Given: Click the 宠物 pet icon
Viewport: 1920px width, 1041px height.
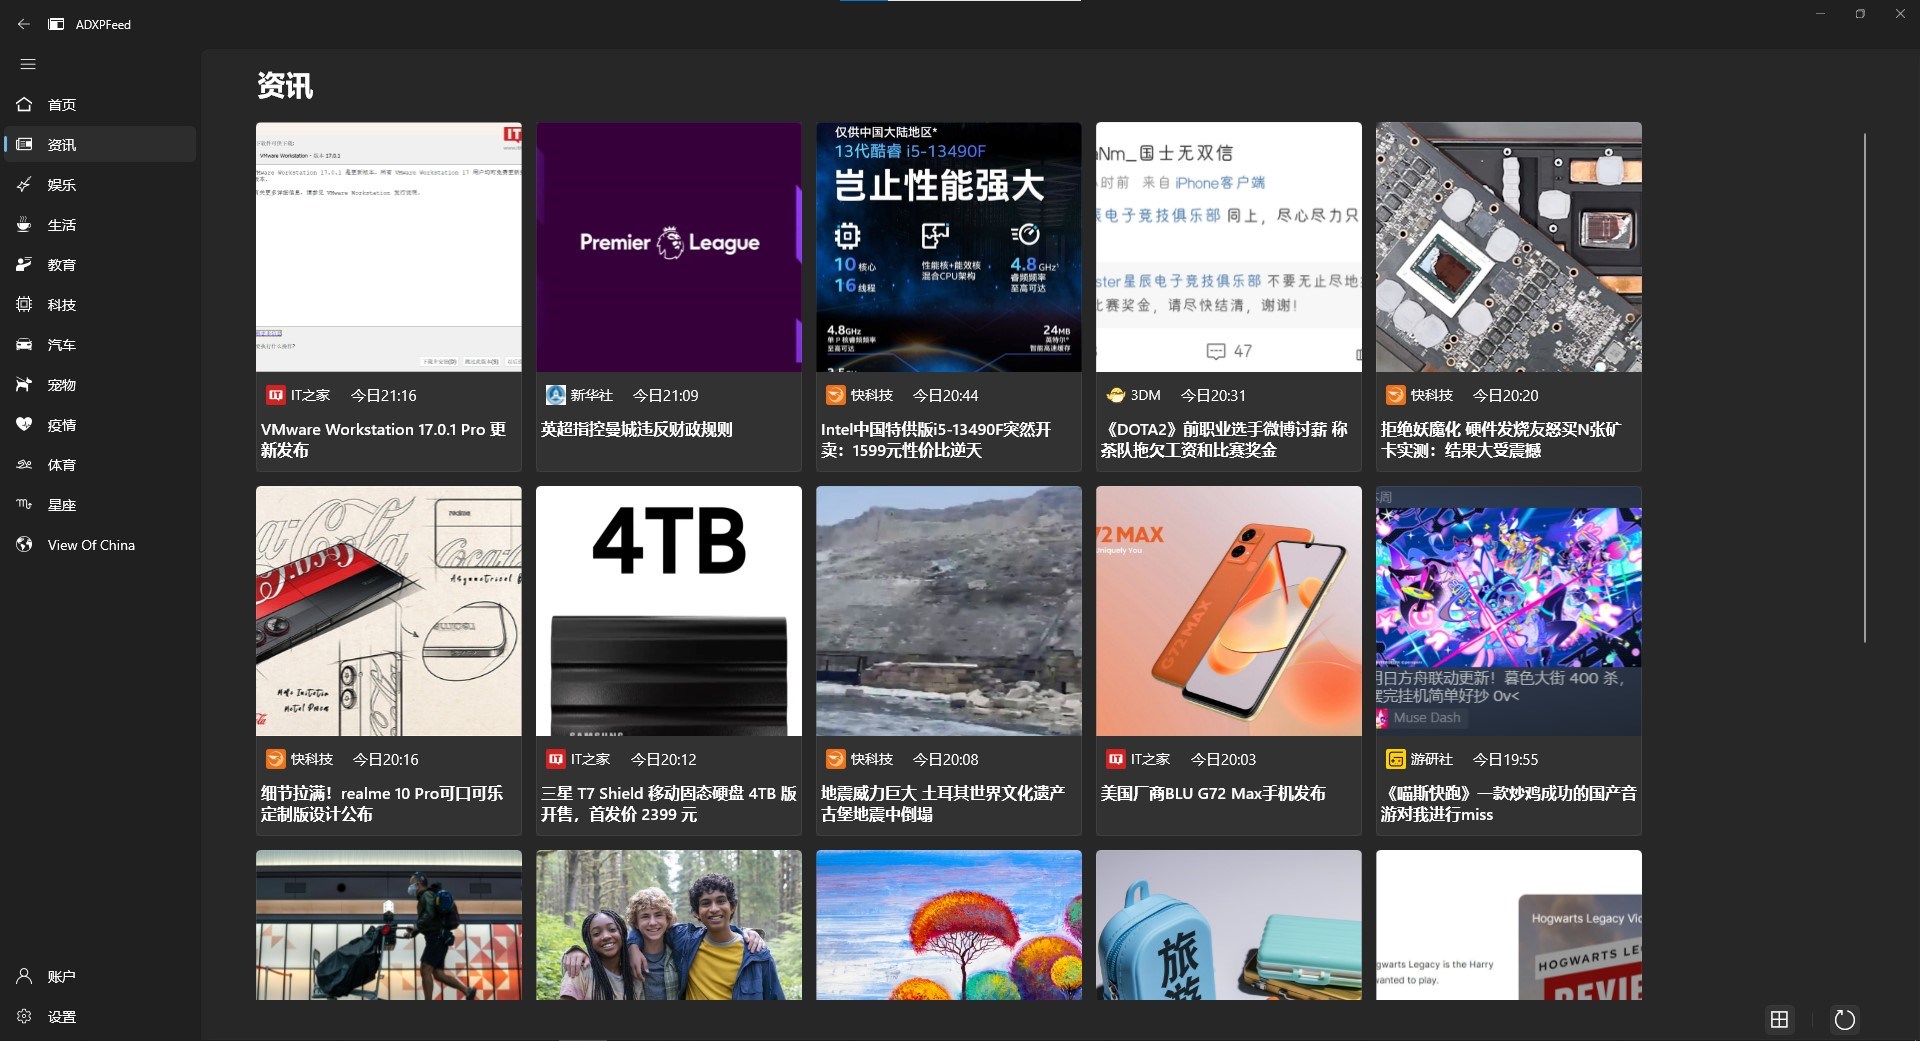Looking at the screenshot, I should [24, 384].
